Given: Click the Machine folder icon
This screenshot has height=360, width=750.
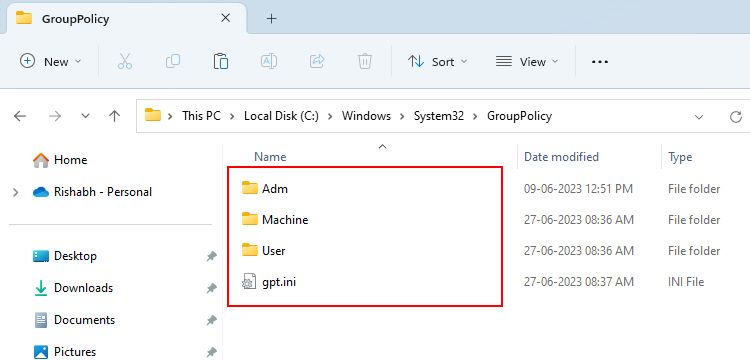Looking at the screenshot, I should [250, 219].
